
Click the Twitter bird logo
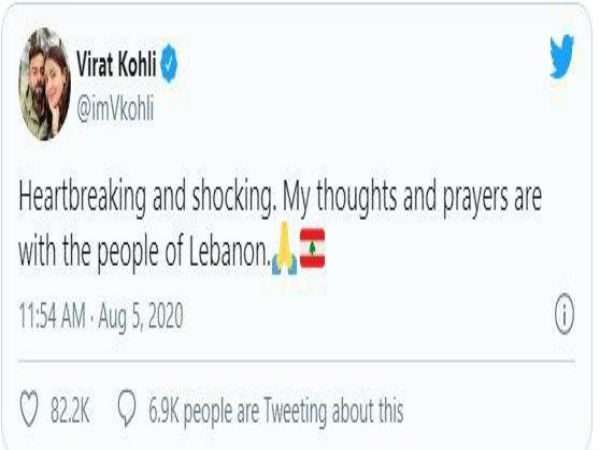pos(562,56)
